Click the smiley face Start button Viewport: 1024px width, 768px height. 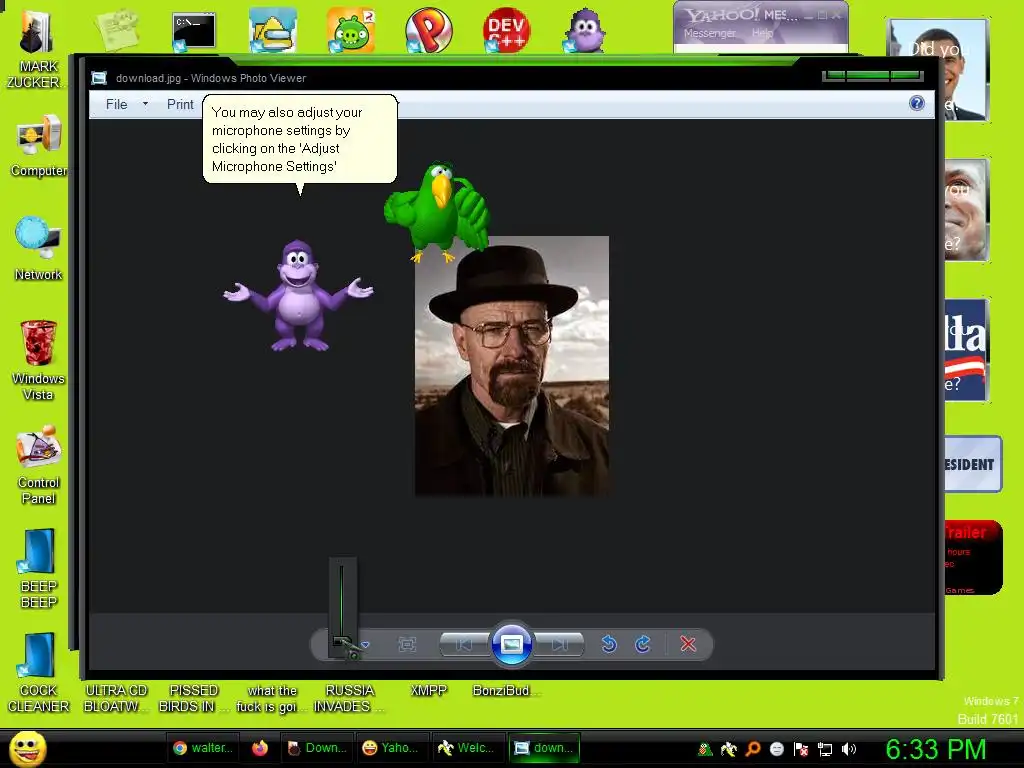(27, 748)
